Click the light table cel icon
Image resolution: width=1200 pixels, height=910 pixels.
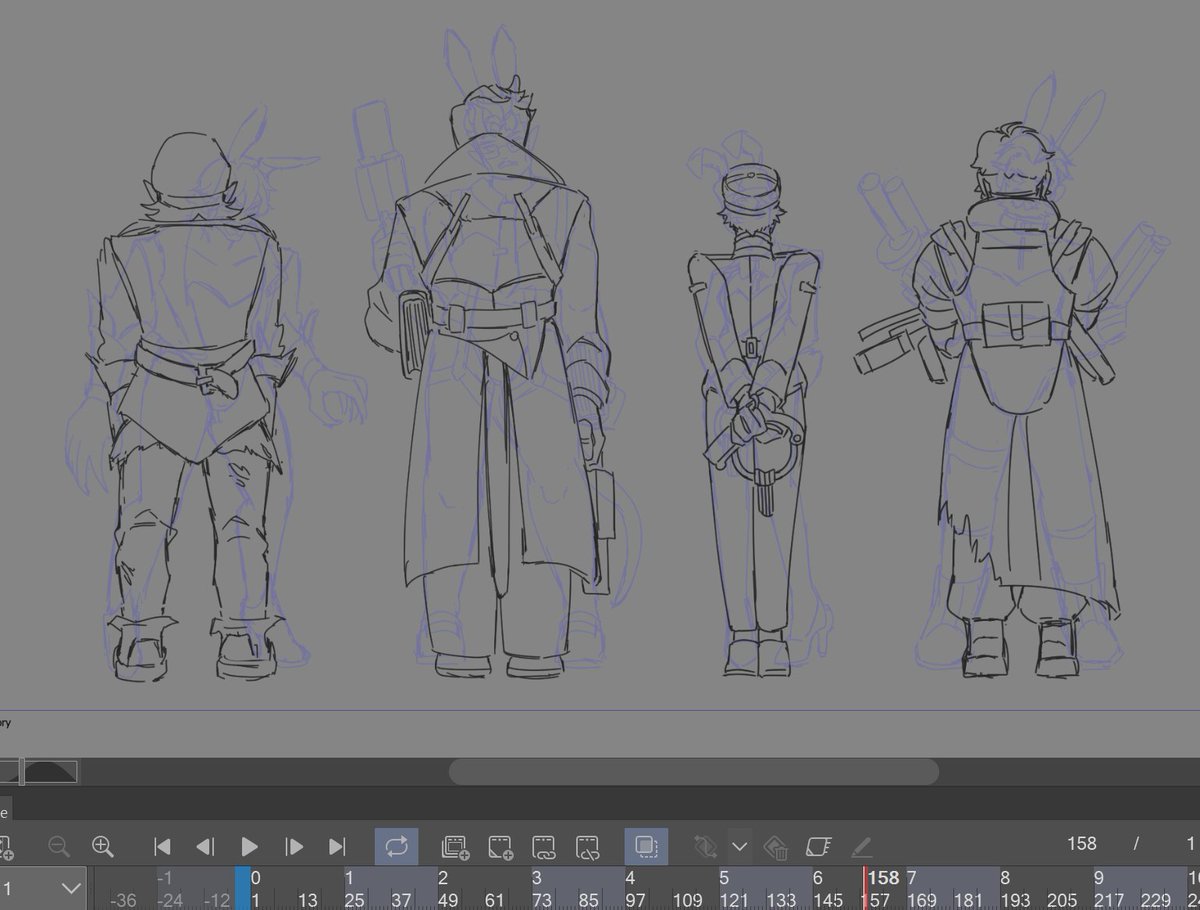click(x=819, y=847)
